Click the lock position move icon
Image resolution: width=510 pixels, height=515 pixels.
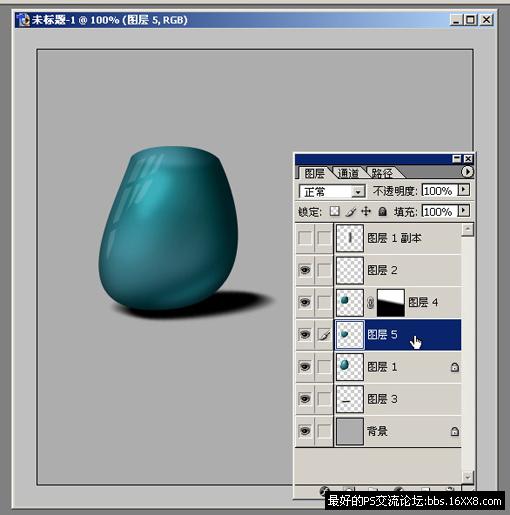click(x=366, y=211)
